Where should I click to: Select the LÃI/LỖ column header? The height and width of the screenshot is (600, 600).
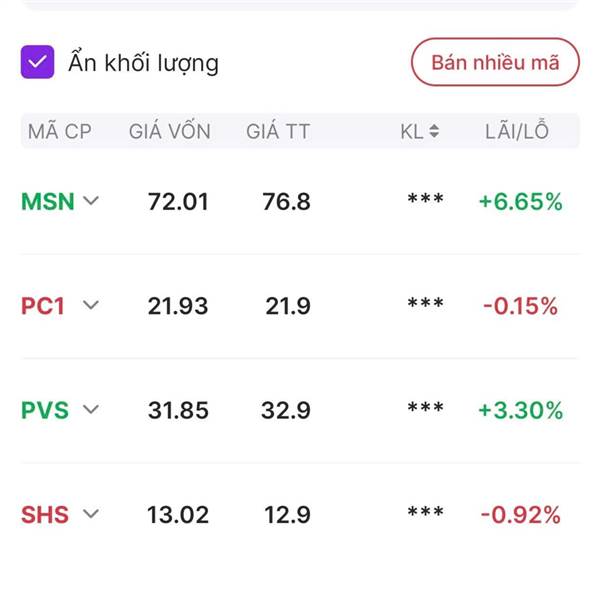tap(517, 131)
